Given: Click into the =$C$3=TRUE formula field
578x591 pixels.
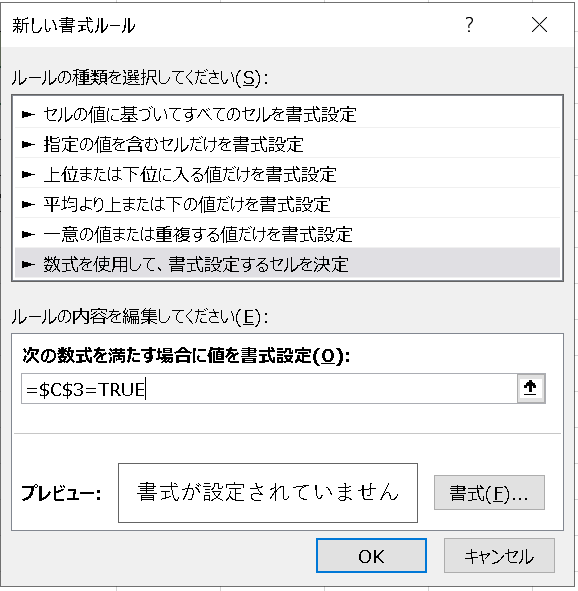Looking at the screenshot, I should click(269, 389).
